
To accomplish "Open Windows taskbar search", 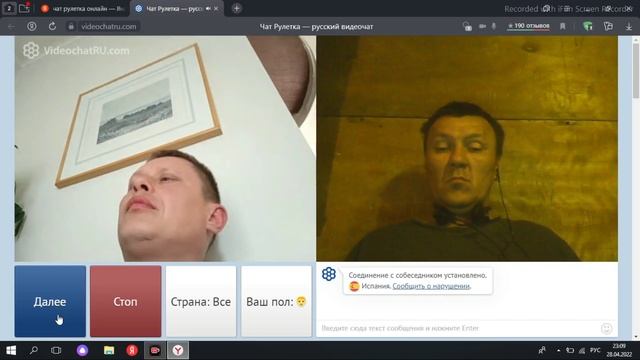I will (x=34, y=350).
